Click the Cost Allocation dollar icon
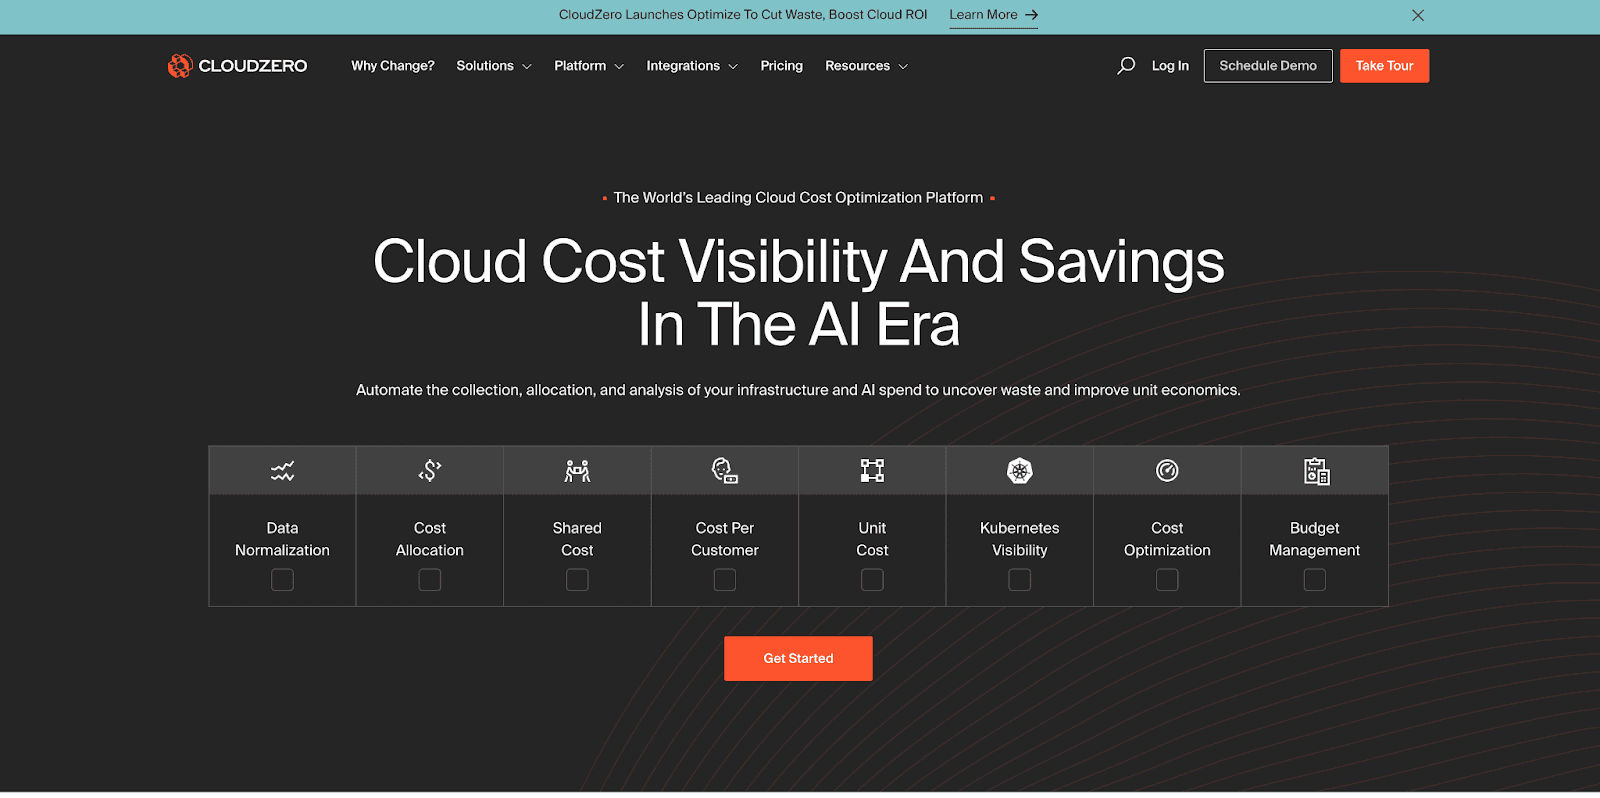 click(x=430, y=470)
